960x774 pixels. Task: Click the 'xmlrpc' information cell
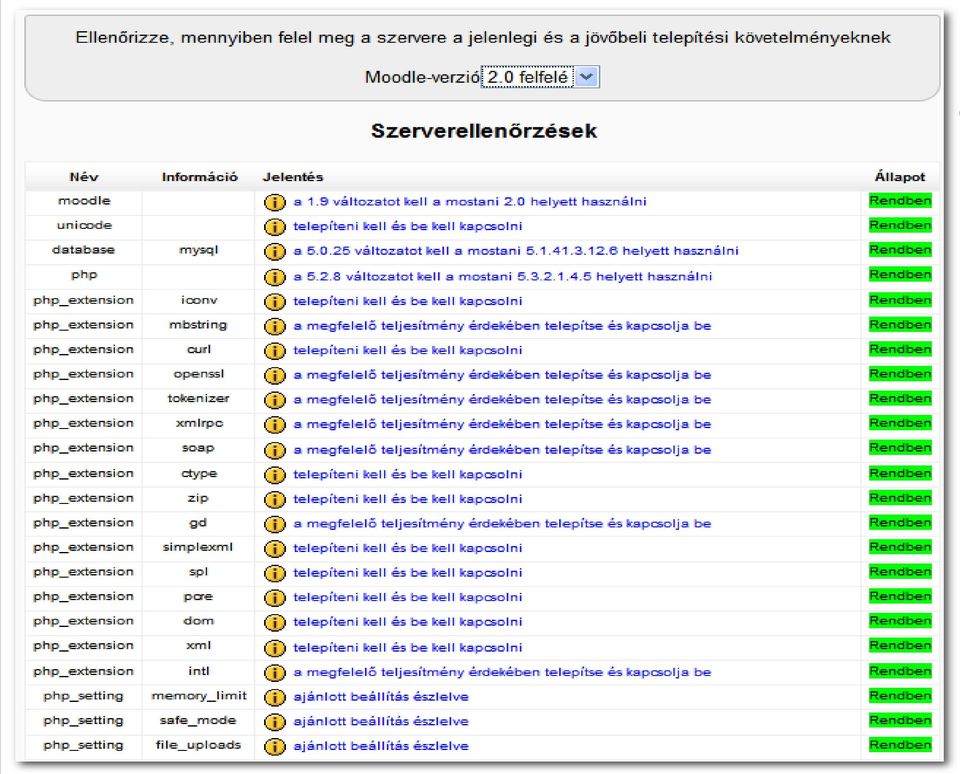click(200, 423)
